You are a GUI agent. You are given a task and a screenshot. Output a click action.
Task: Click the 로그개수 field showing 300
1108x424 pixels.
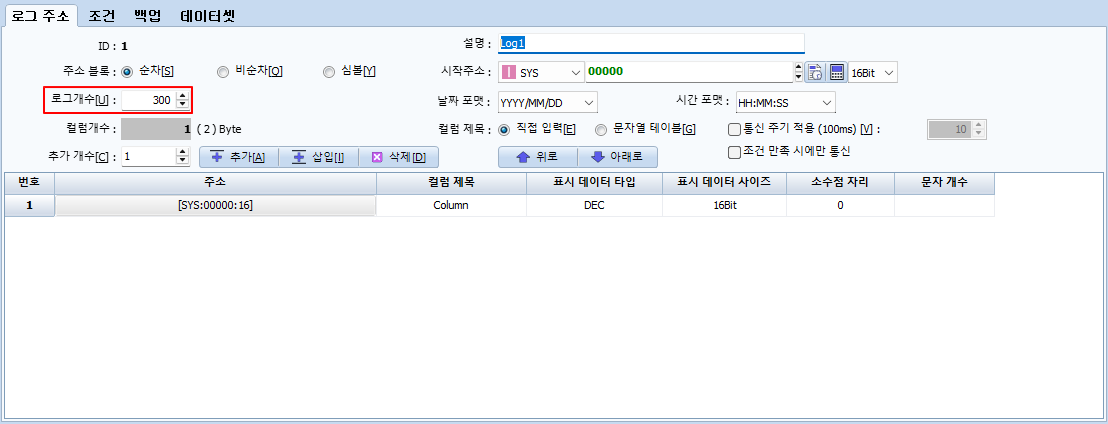click(148, 100)
